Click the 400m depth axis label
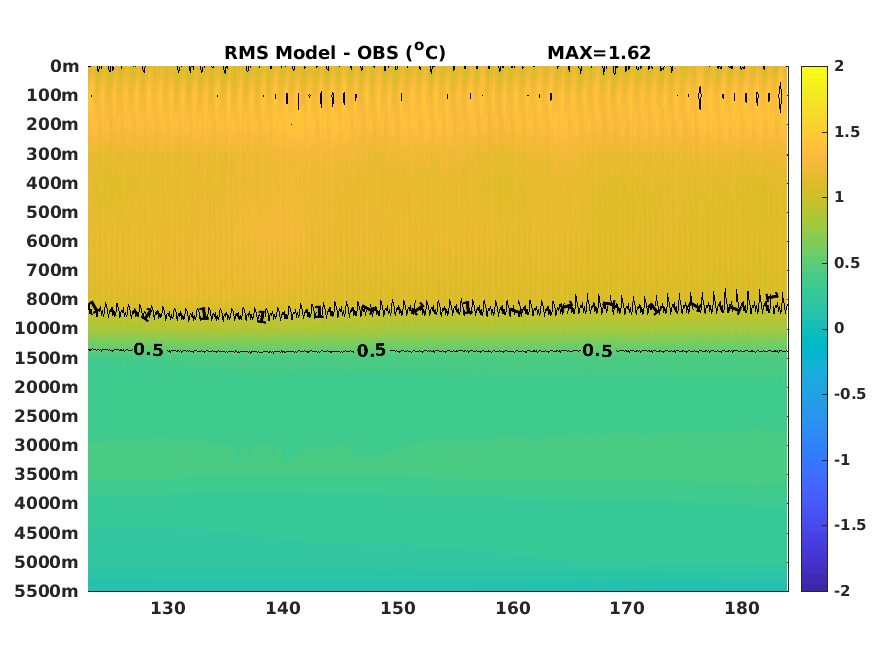This screenshot has width=875, height=656. [52, 183]
